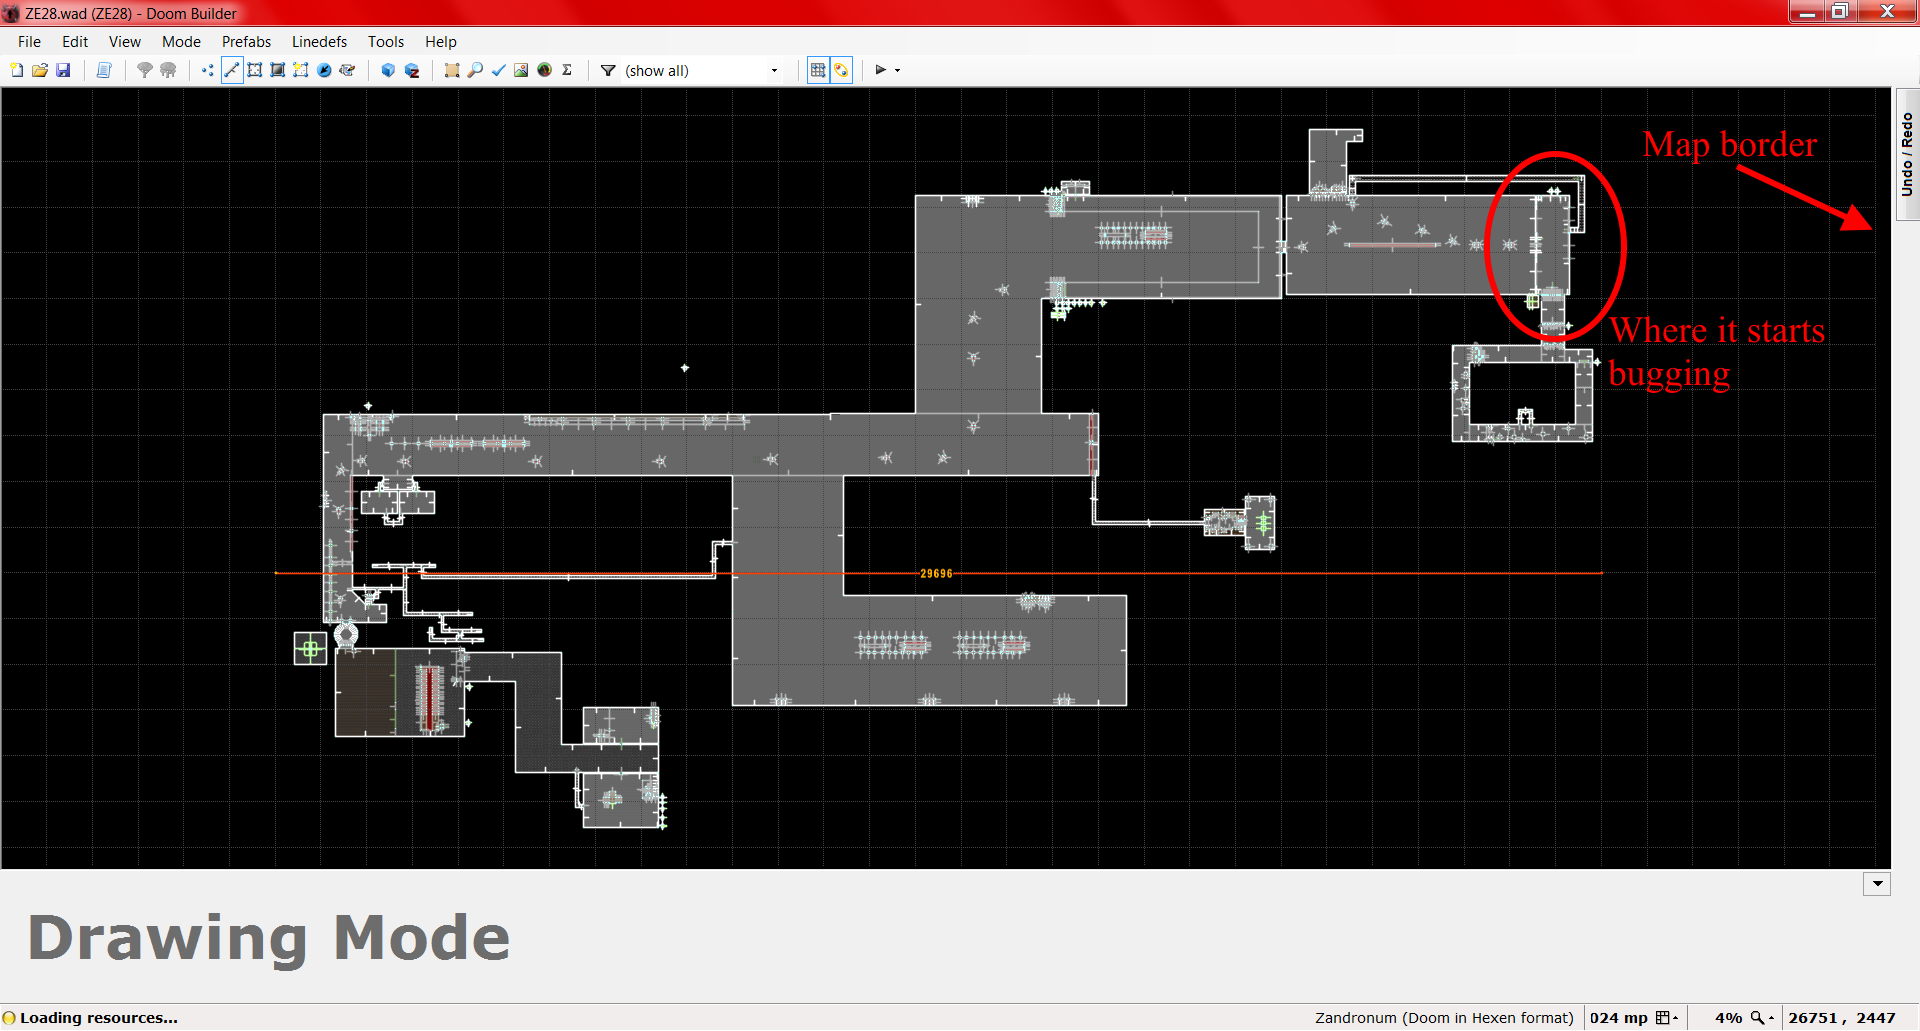Open a map with the folder icon
Viewport: 1920px width, 1031px height.
coord(40,70)
